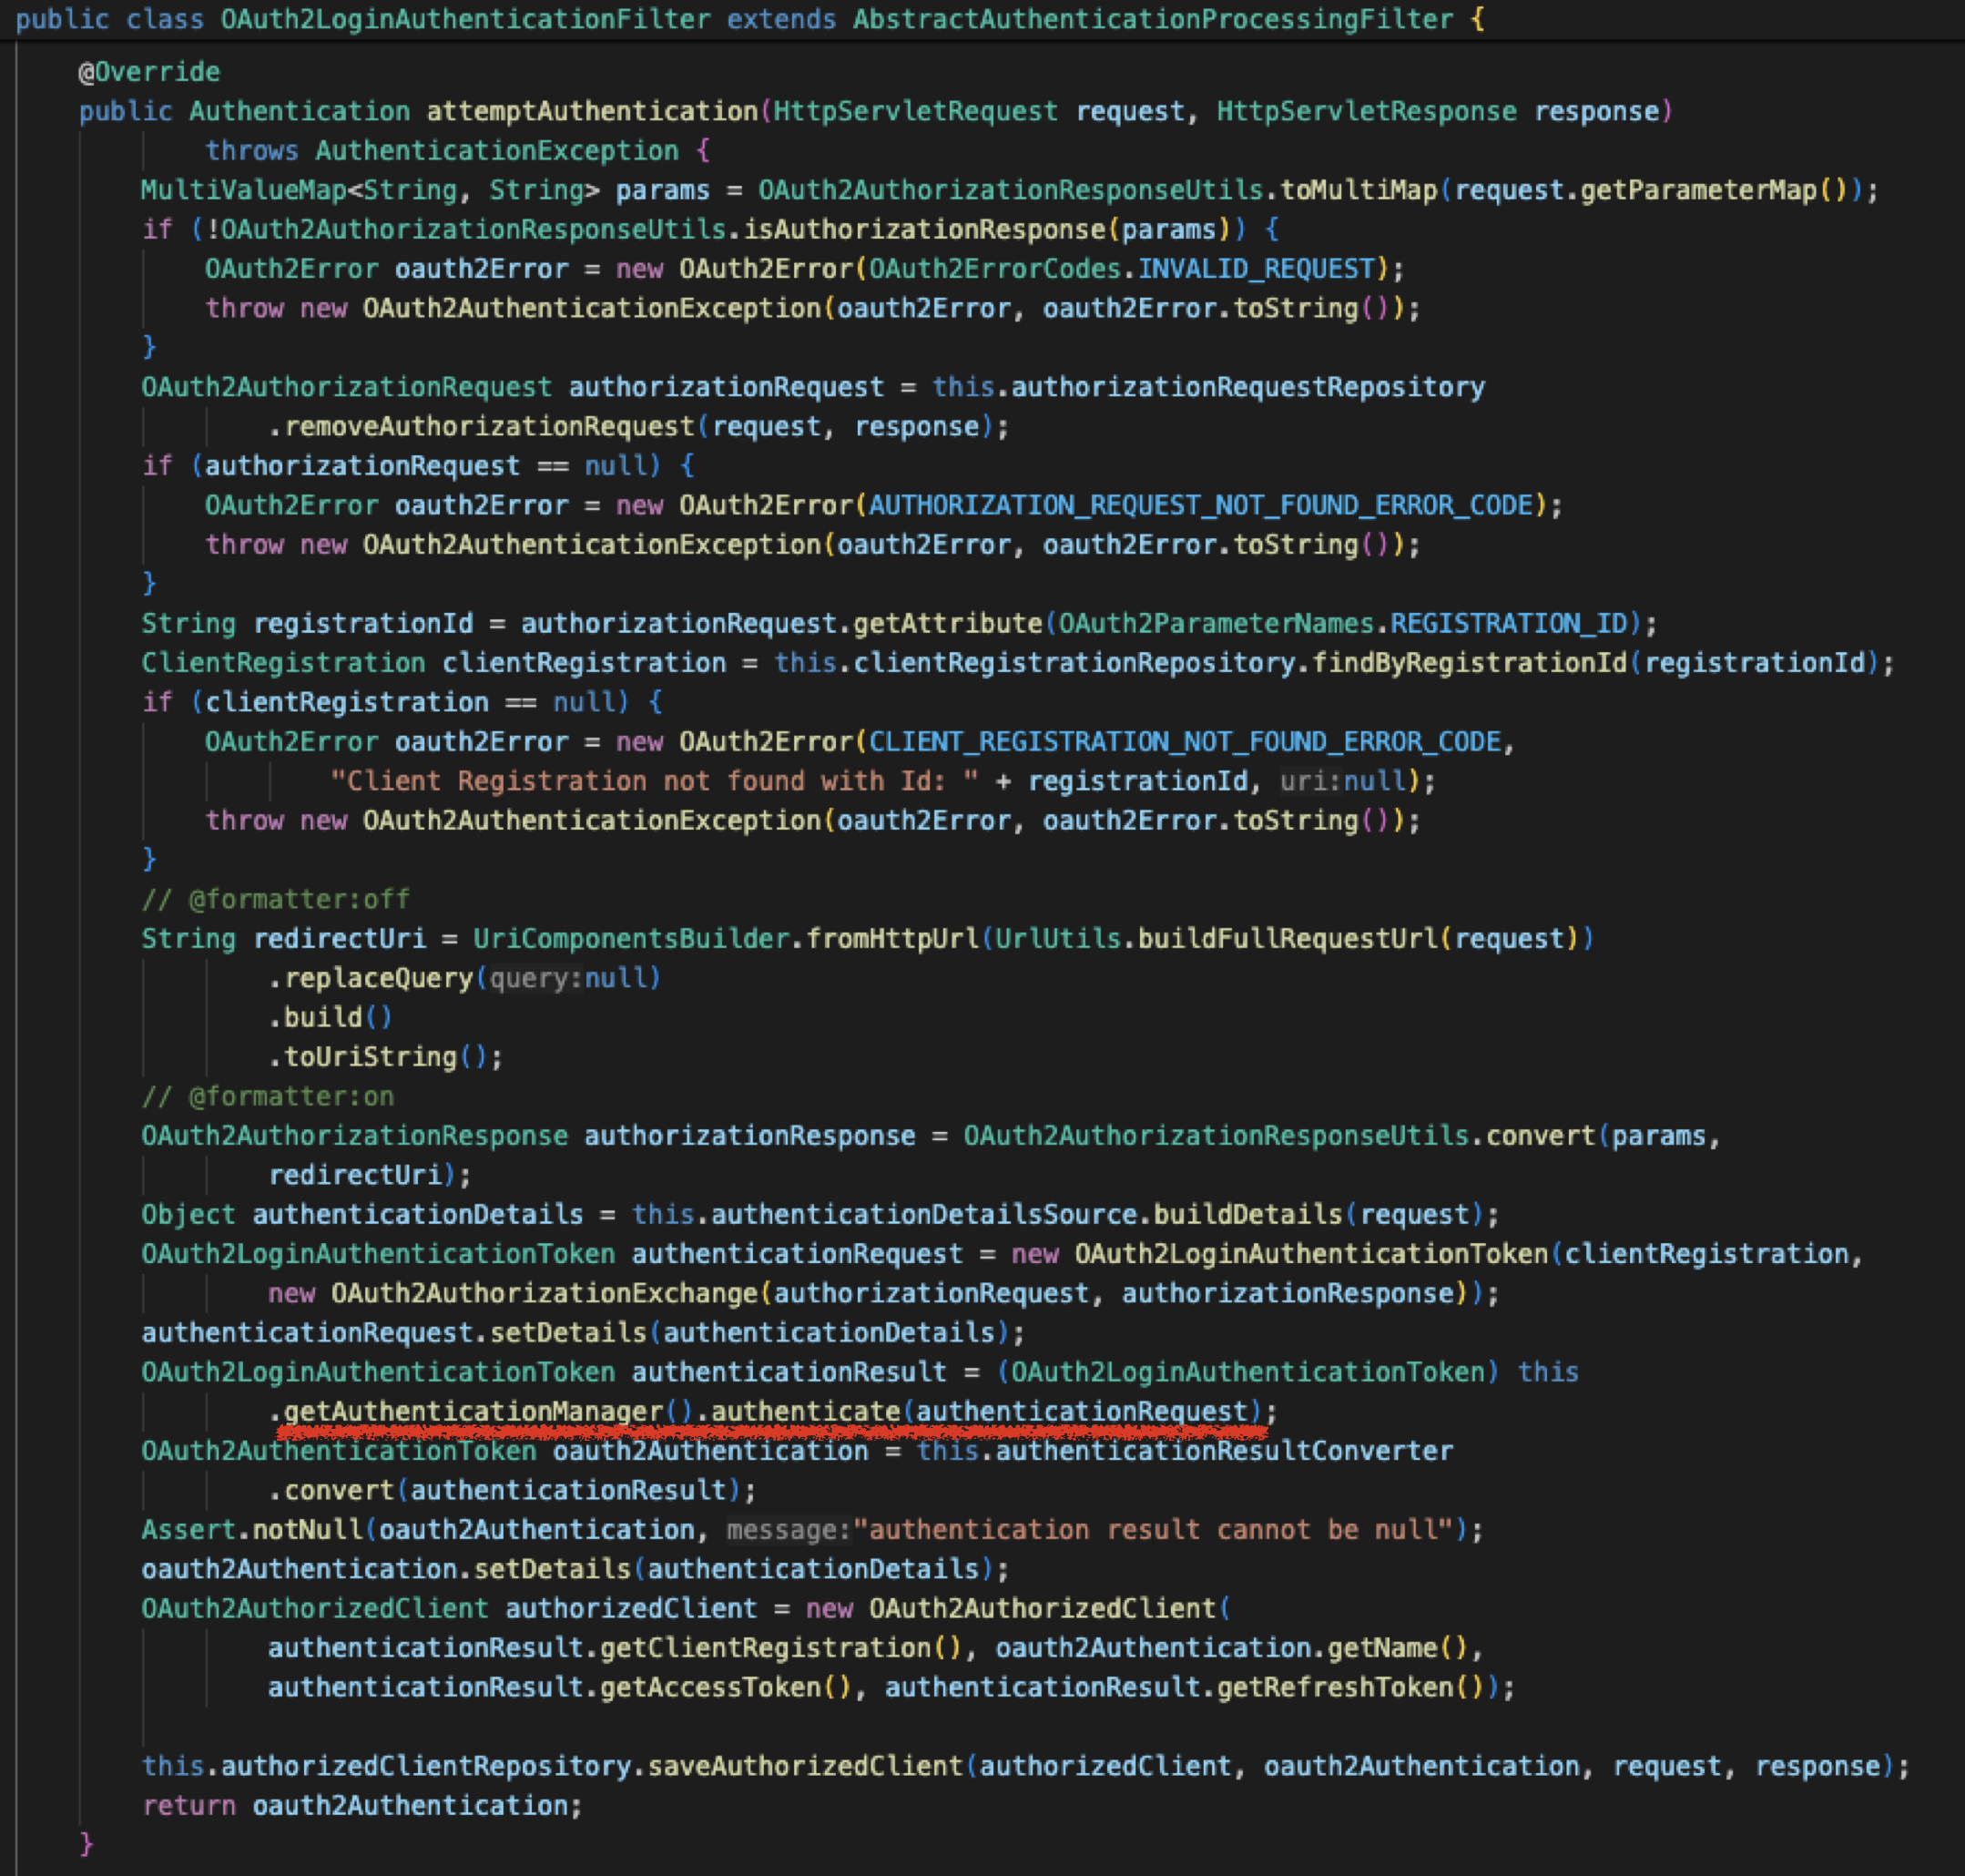Click the // @formatter:off comment
This screenshot has width=1965, height=1876.
click(276, 899)
